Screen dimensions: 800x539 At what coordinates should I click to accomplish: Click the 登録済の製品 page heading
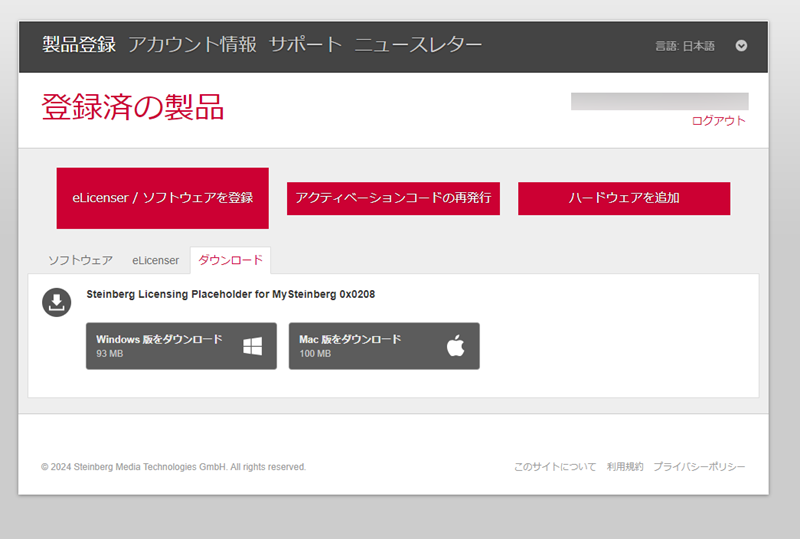(x=133, y=107)
